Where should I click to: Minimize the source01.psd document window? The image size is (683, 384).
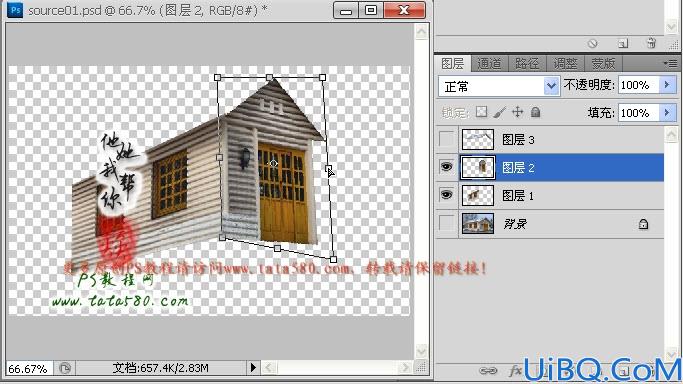[346, 10]
